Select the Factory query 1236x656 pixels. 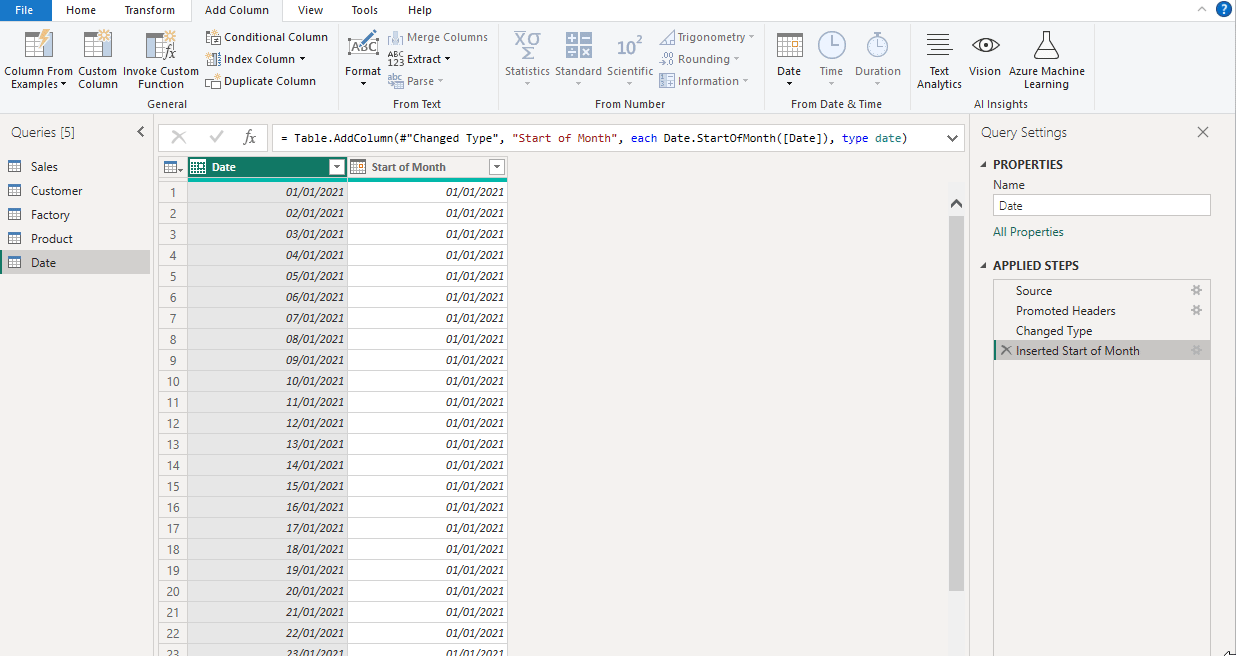[75, 215]
